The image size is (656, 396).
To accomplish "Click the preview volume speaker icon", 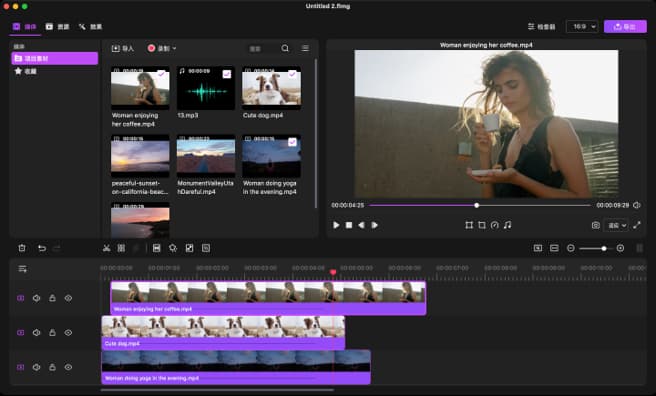I will coord(637,205).
